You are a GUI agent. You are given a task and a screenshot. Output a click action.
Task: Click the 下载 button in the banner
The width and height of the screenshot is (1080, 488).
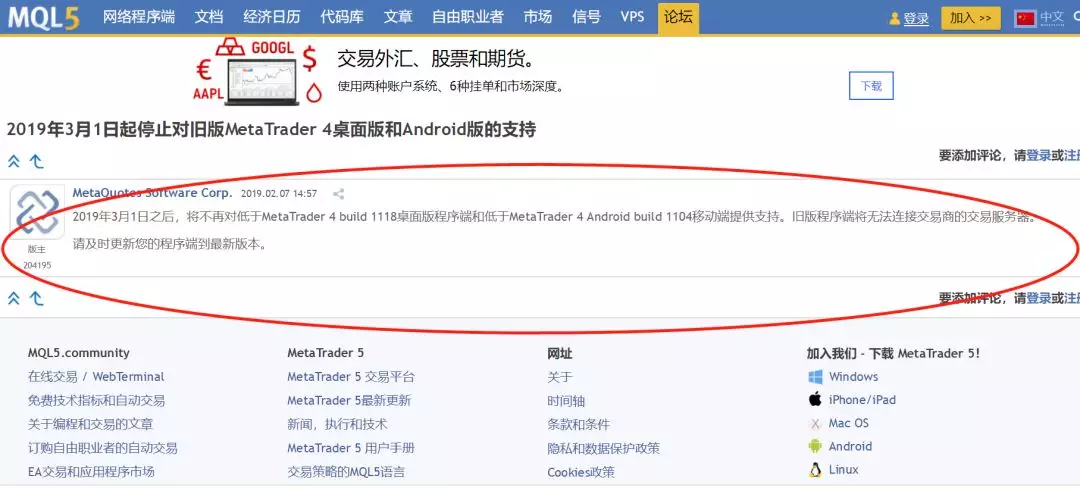(871, 86)
